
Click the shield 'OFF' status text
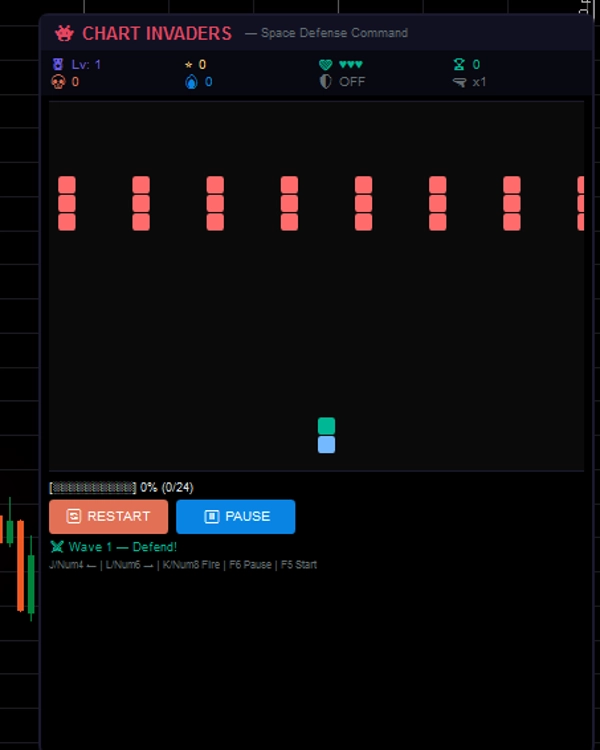(352, 82)
